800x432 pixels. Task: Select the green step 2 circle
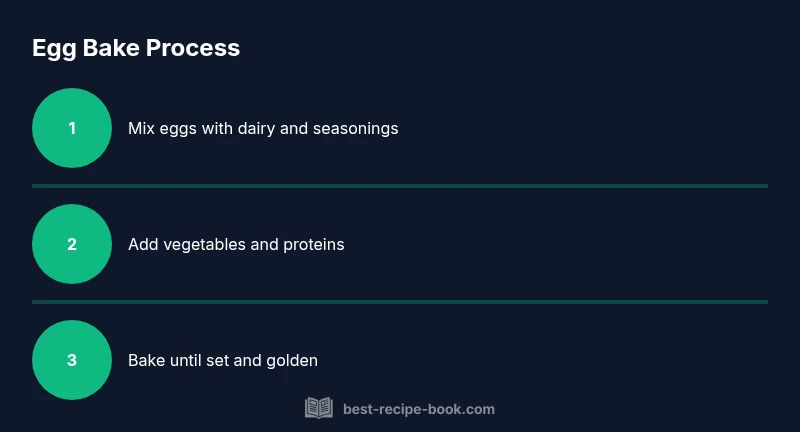click(x=72, y=244)
